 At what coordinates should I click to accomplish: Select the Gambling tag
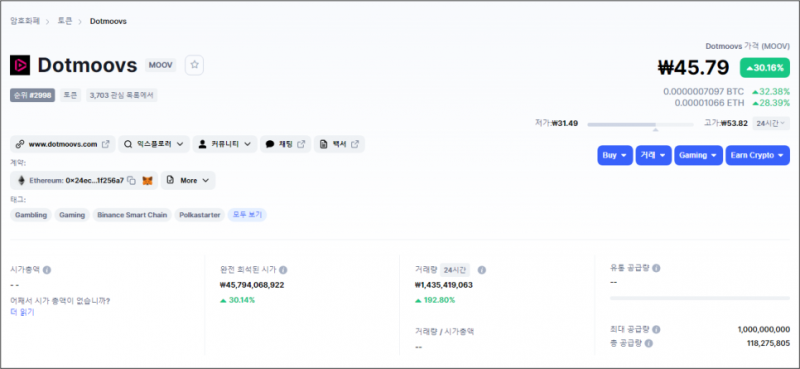31,215
